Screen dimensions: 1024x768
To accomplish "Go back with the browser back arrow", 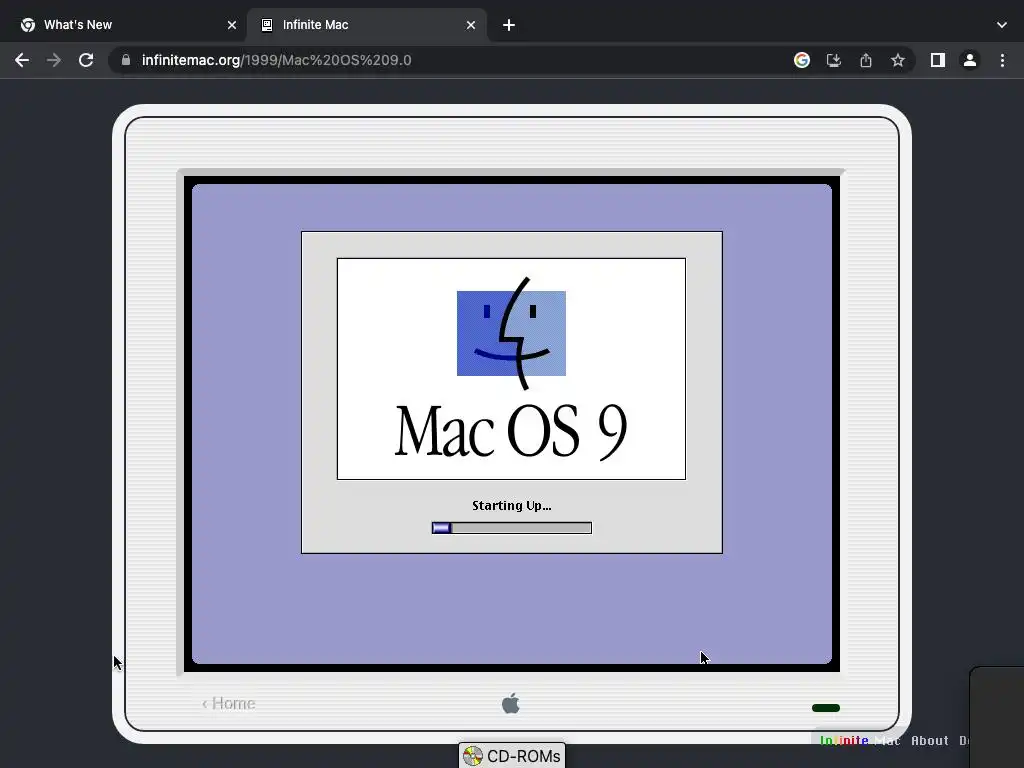I will (x=22, y=60).
